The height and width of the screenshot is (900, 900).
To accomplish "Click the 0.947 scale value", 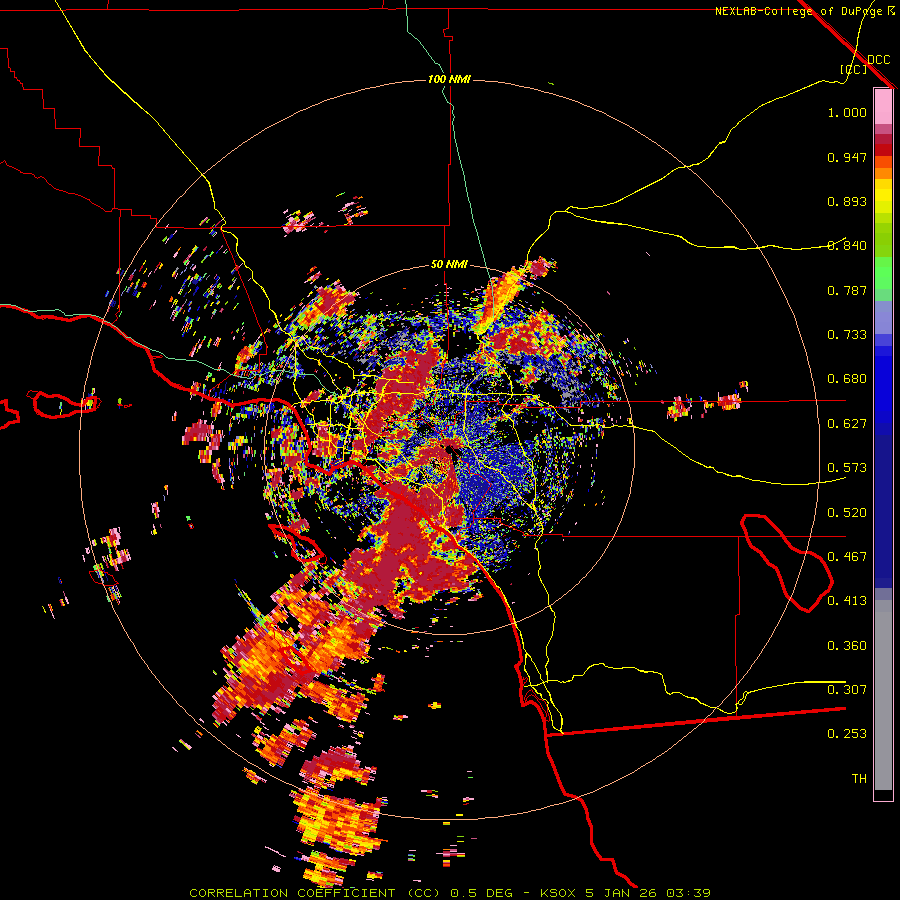I will pos(847,157).
